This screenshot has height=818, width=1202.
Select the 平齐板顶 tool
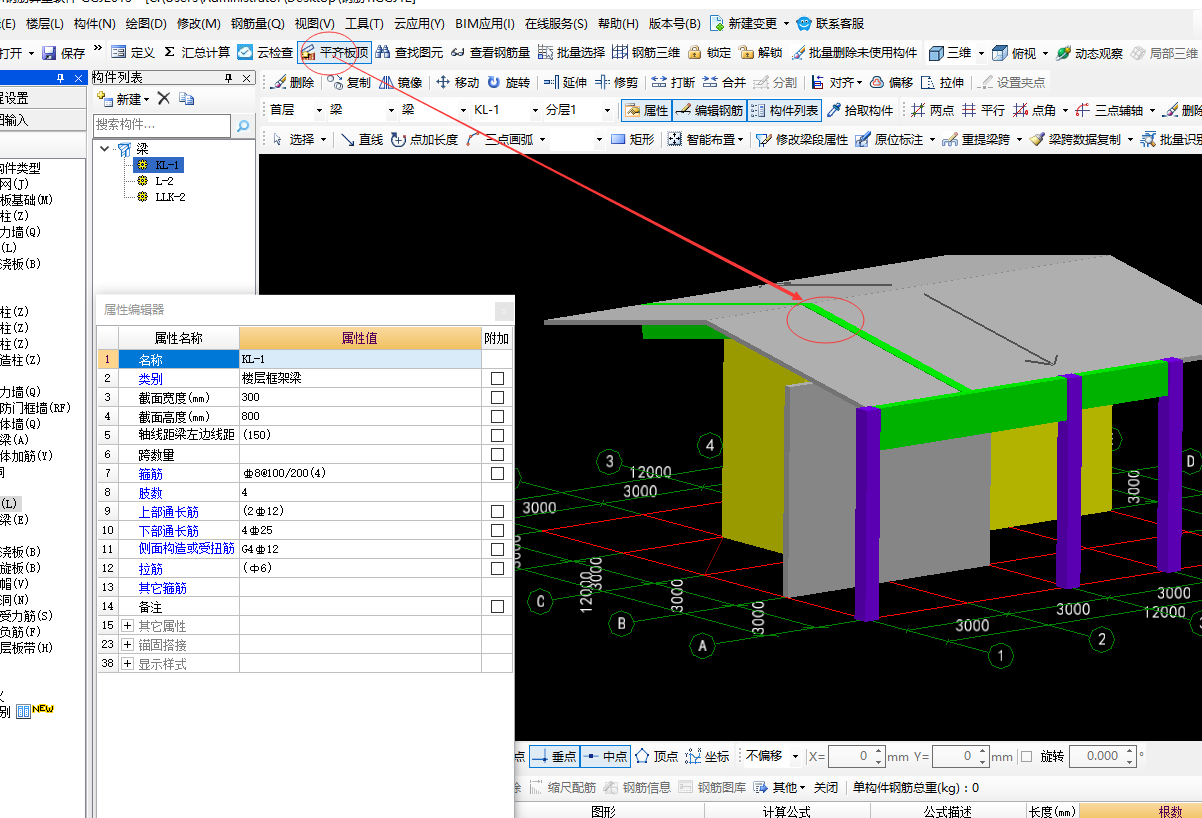point(334,53)
